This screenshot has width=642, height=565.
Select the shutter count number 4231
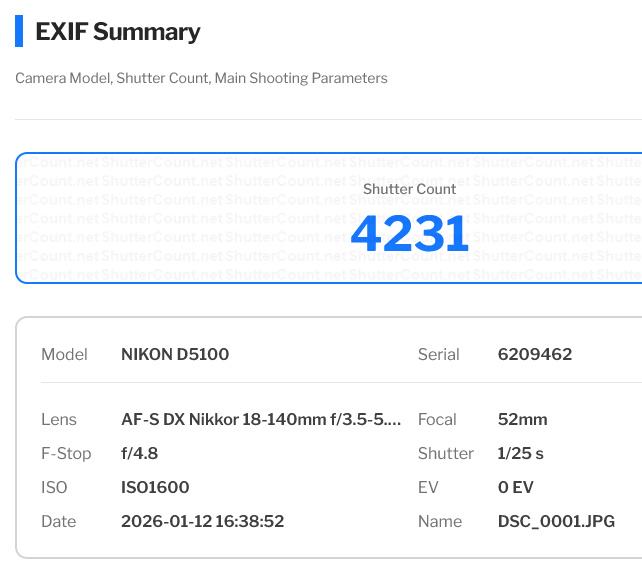click(409, 233)
